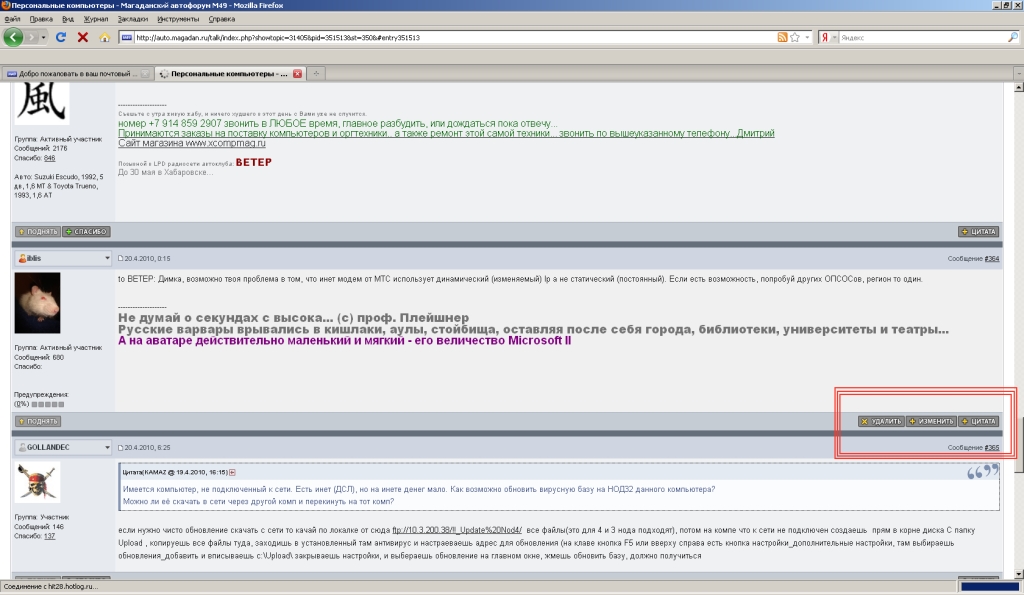
Task: Open the Инструменты menu
Action: (178, 18)
